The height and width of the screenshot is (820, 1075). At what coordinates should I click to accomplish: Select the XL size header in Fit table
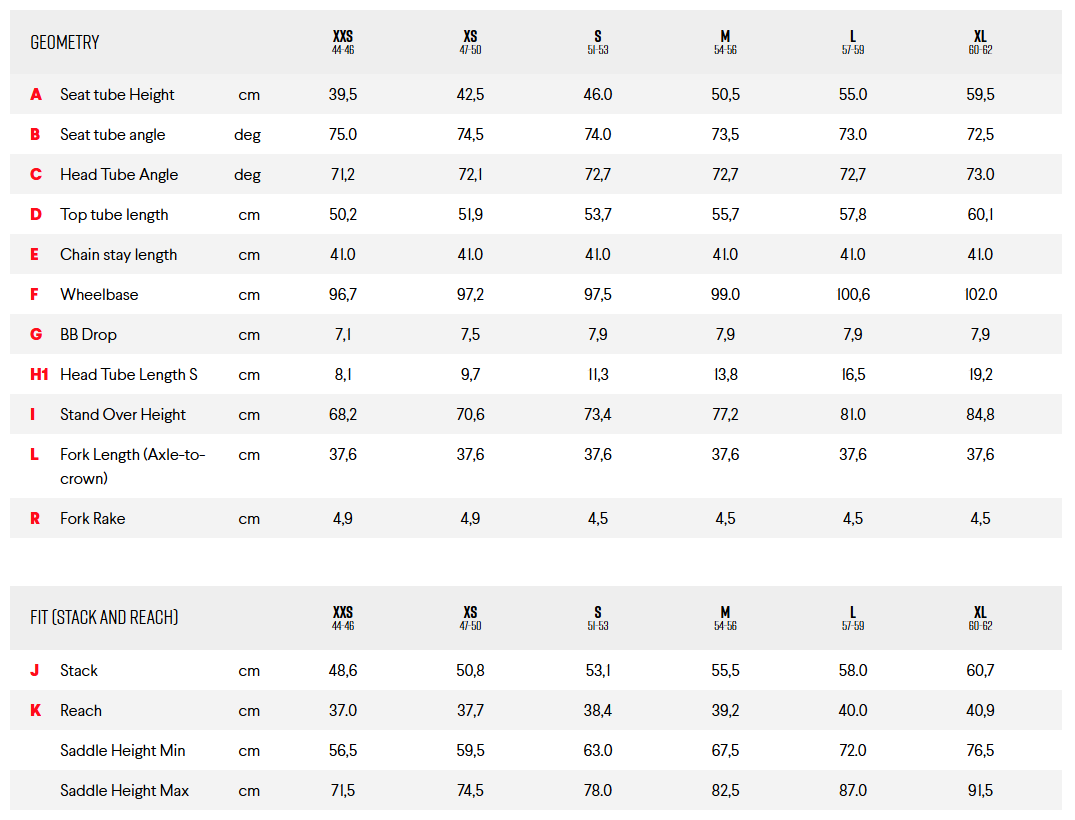click(x=980, y=616)
